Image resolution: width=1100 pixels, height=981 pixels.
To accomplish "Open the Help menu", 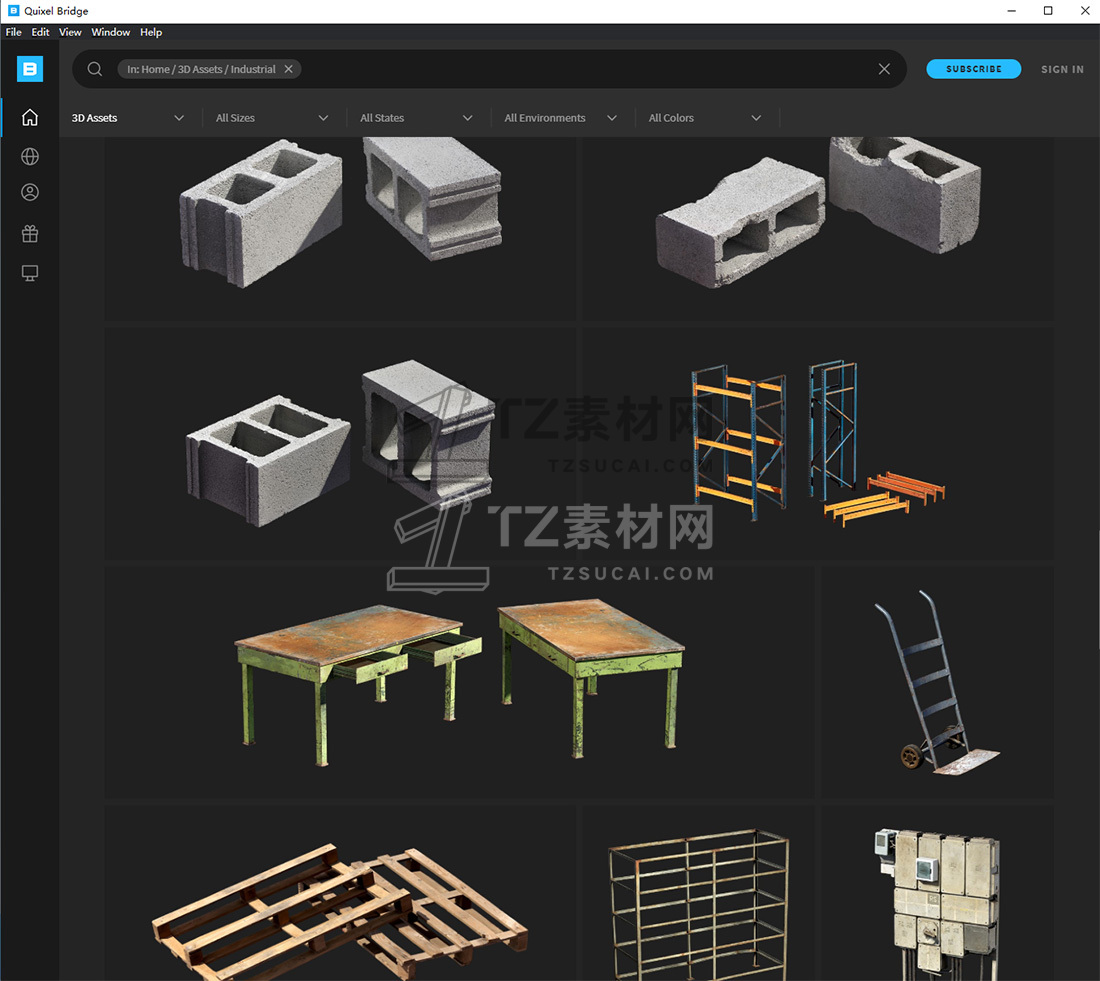I will click(151, 32).
